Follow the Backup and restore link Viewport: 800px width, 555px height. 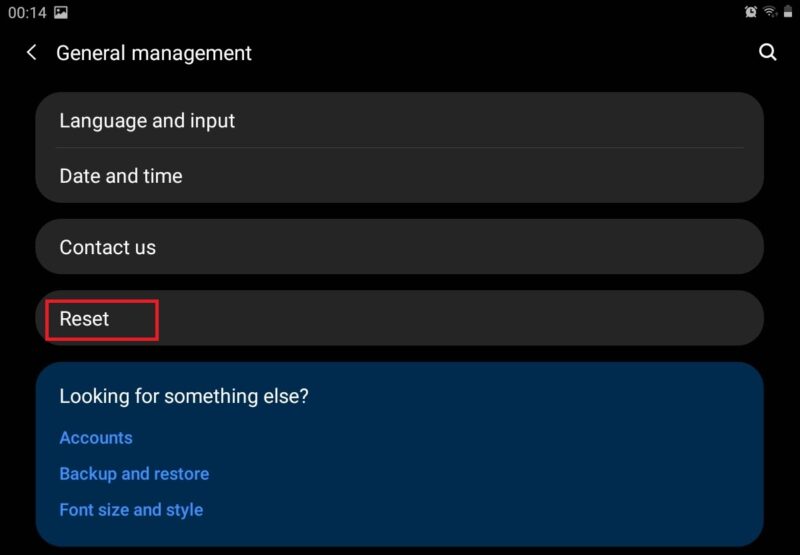(x=134, y=473)
